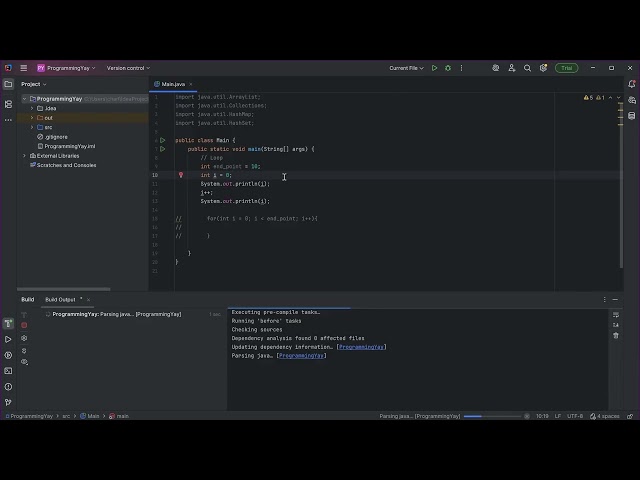Image resolution: width=640 pixels, height=480 pixels.
Task: Expand External Libraries node
Action: (24, 156)
